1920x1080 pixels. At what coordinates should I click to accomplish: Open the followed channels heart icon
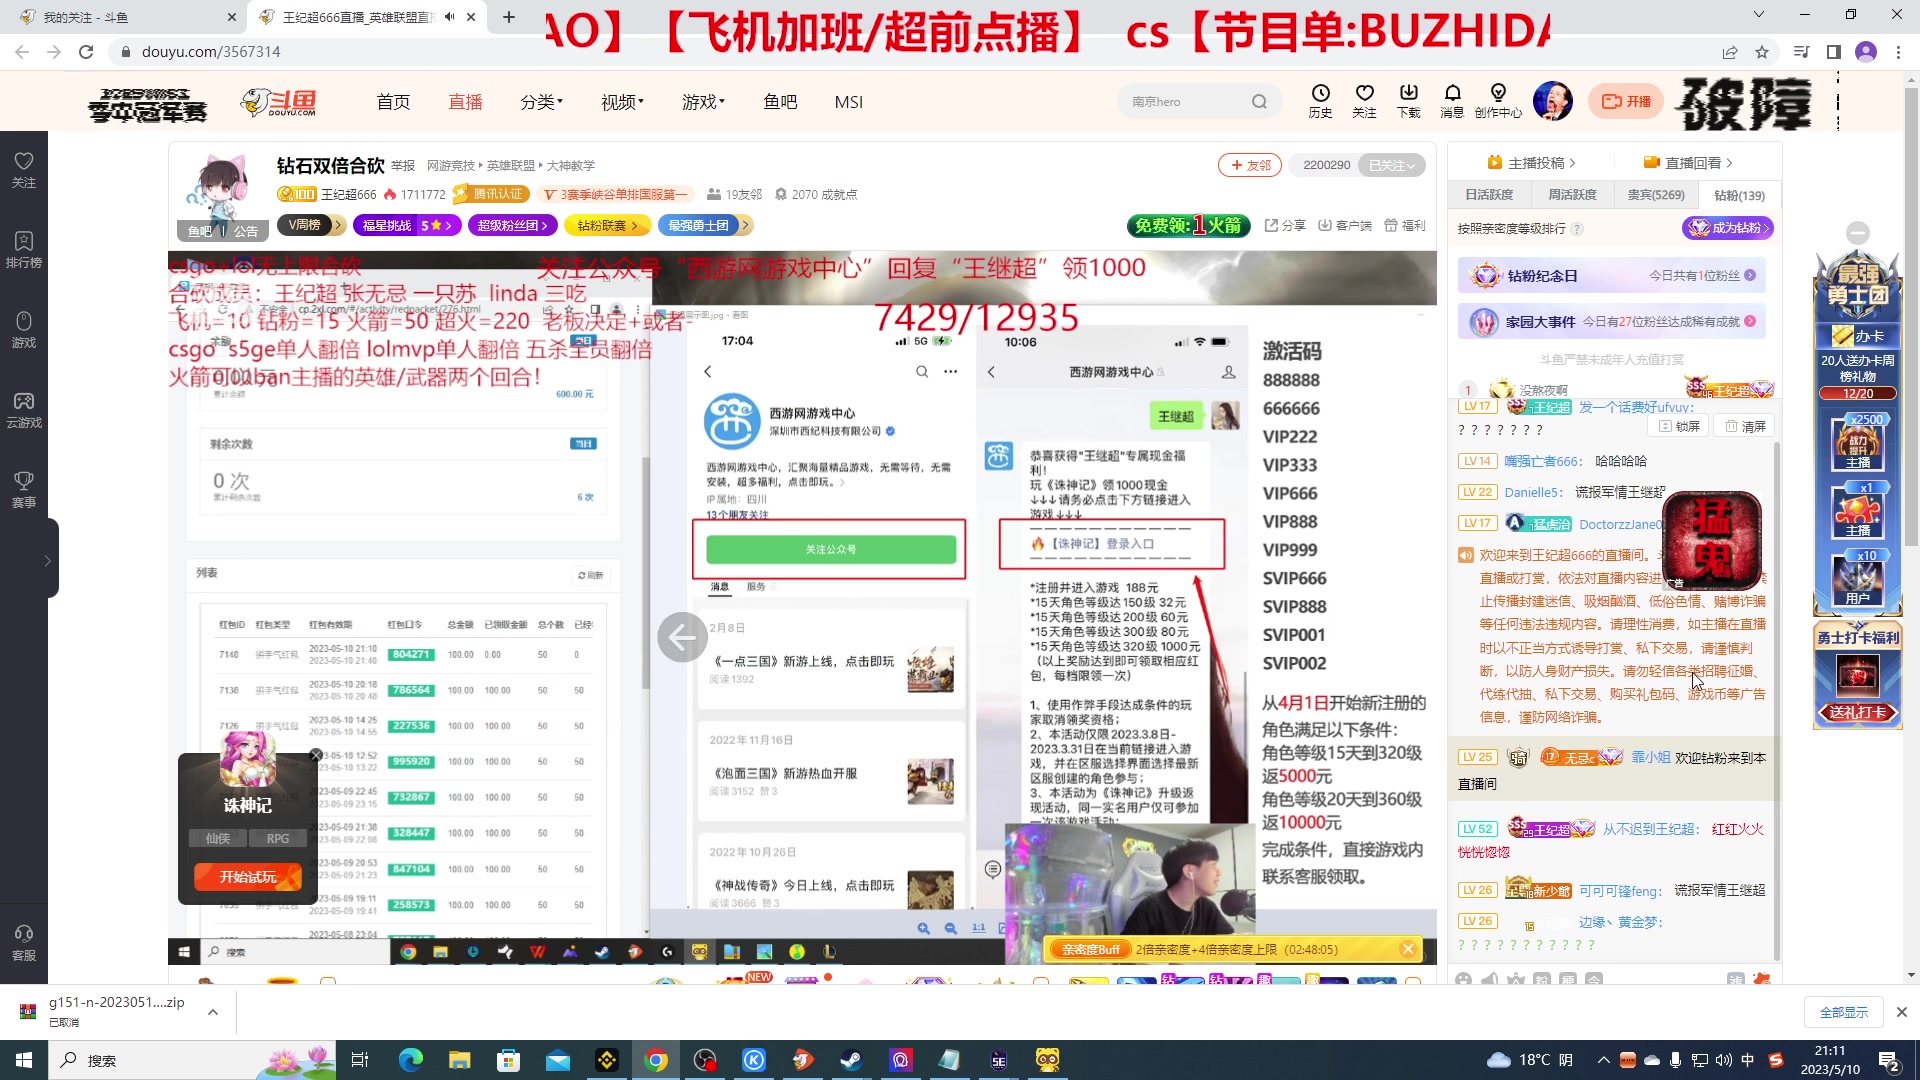coord(1364,100)
